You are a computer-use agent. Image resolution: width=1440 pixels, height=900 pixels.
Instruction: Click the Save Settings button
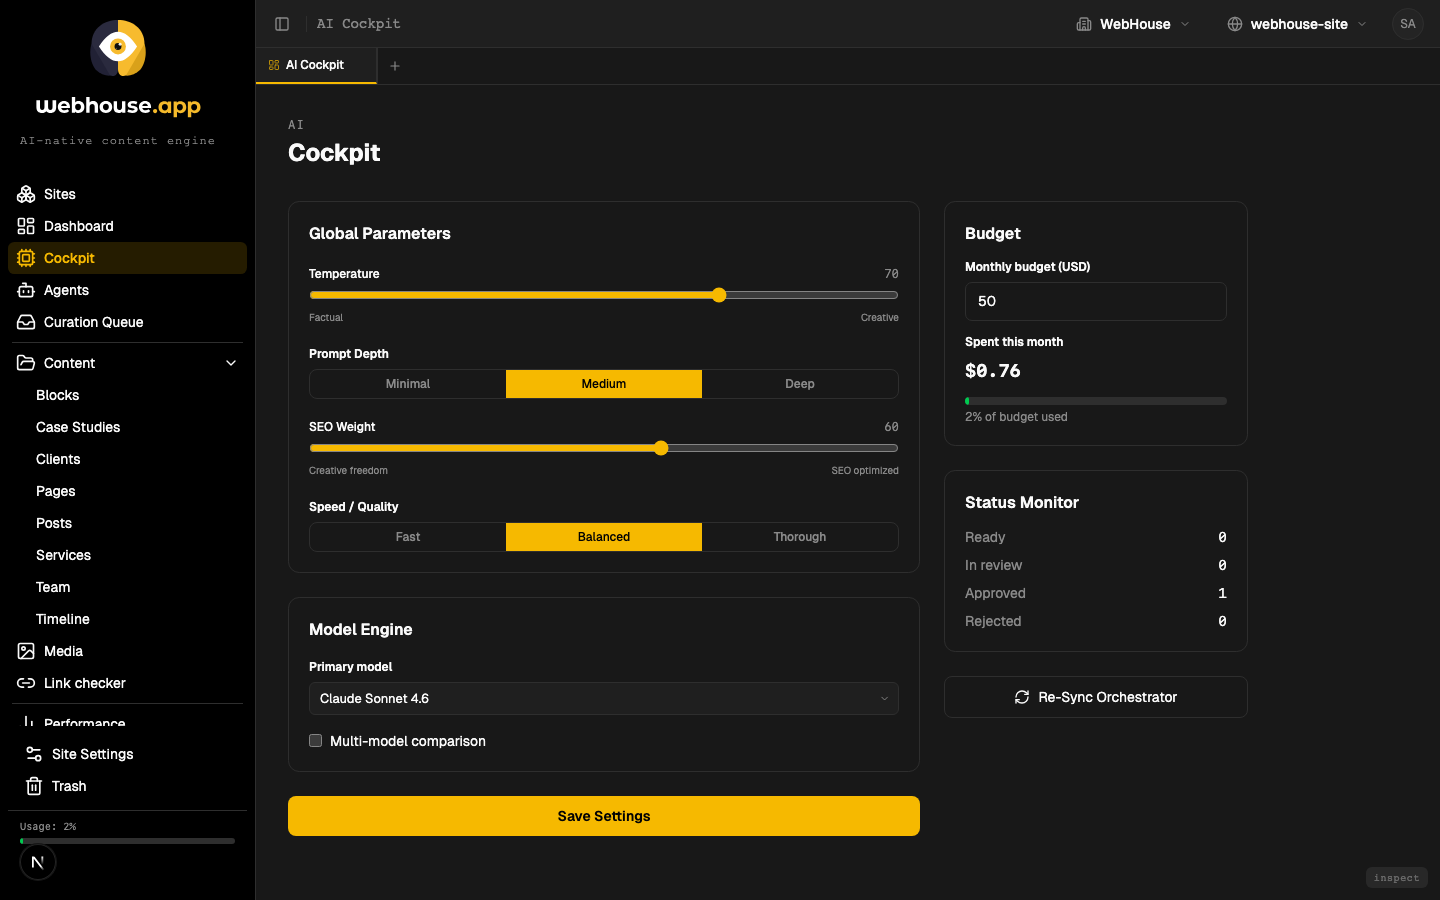[604, 816]
